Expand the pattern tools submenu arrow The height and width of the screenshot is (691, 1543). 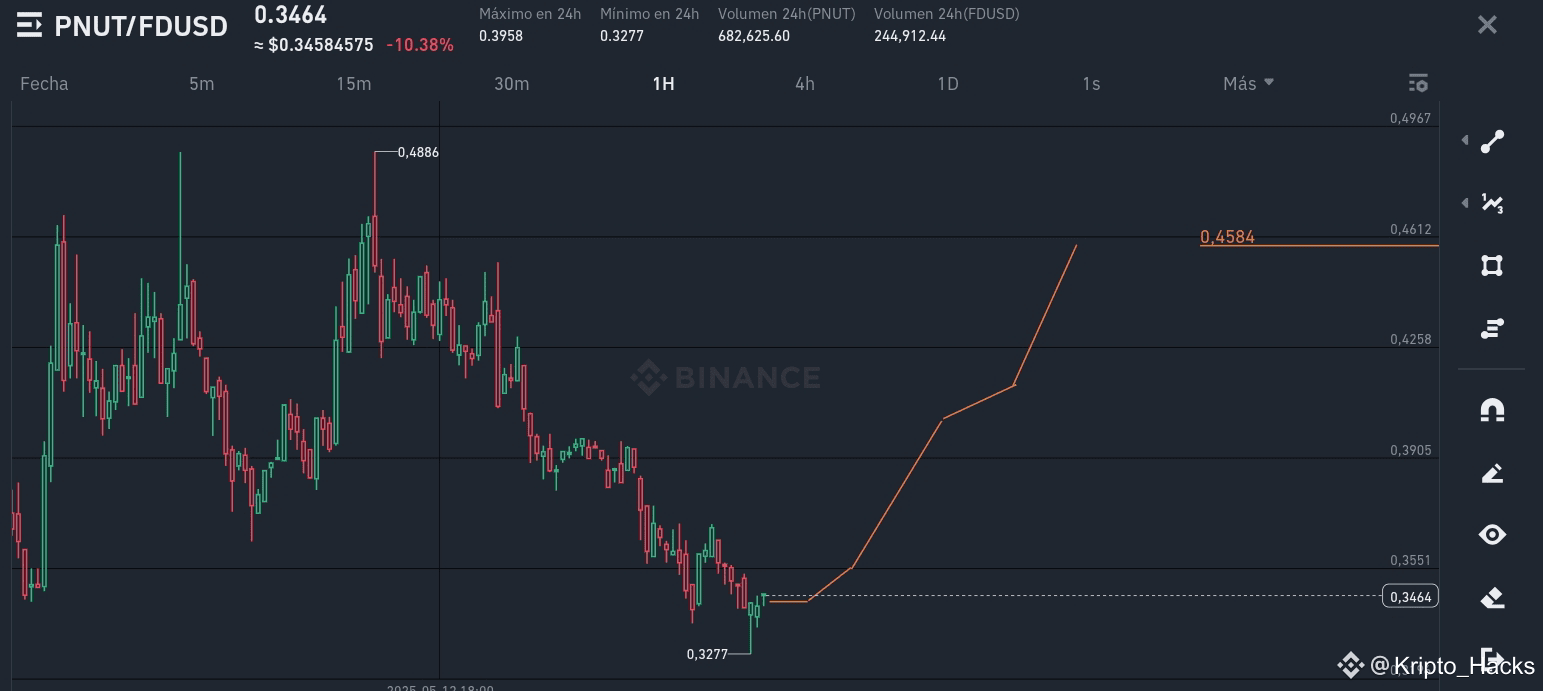tap(1464, 203)
